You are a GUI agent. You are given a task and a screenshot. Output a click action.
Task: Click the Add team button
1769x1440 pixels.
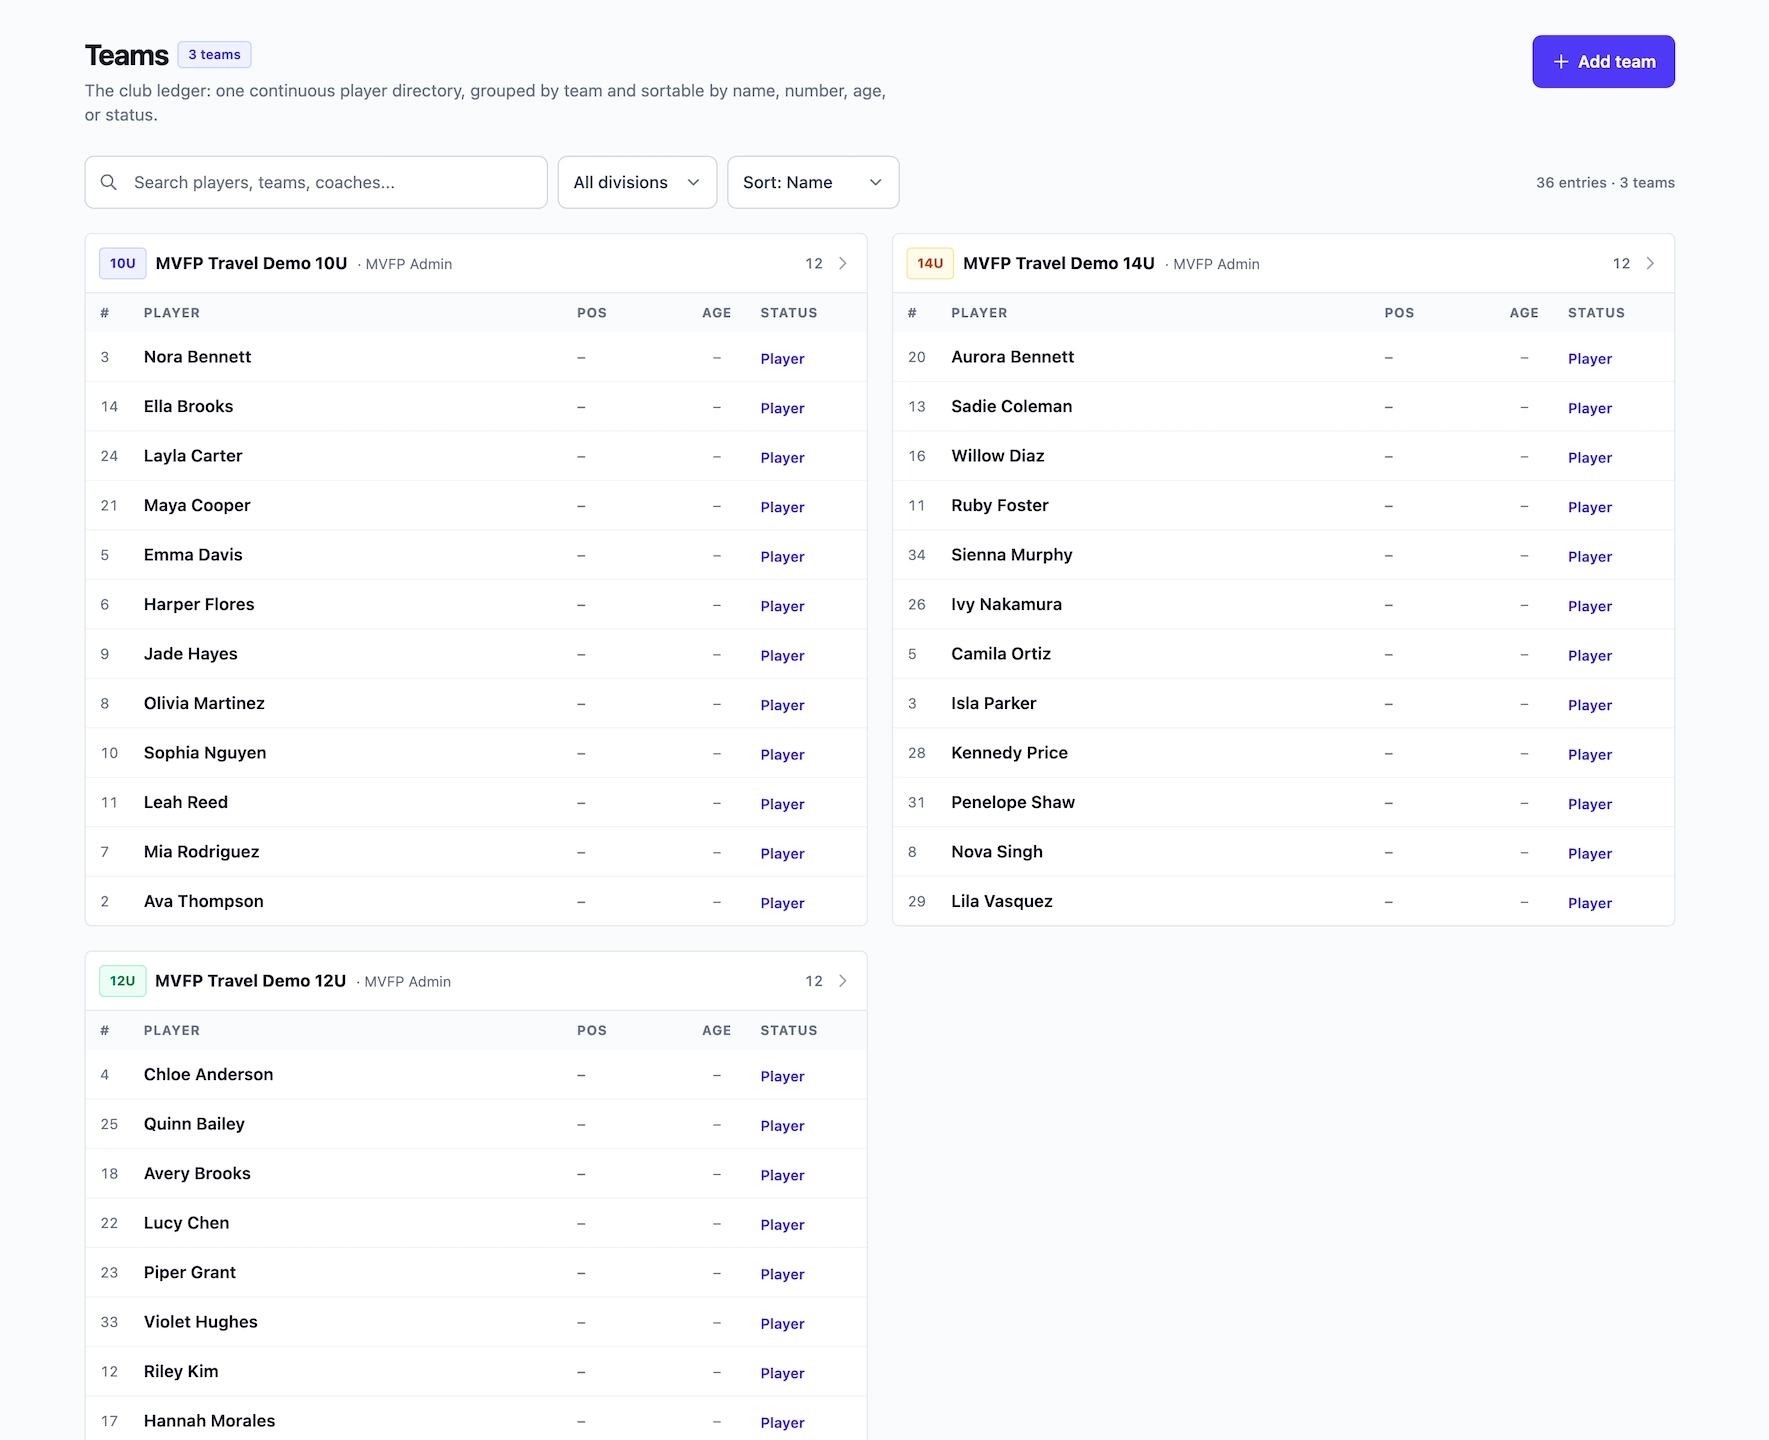(1603, 62)
